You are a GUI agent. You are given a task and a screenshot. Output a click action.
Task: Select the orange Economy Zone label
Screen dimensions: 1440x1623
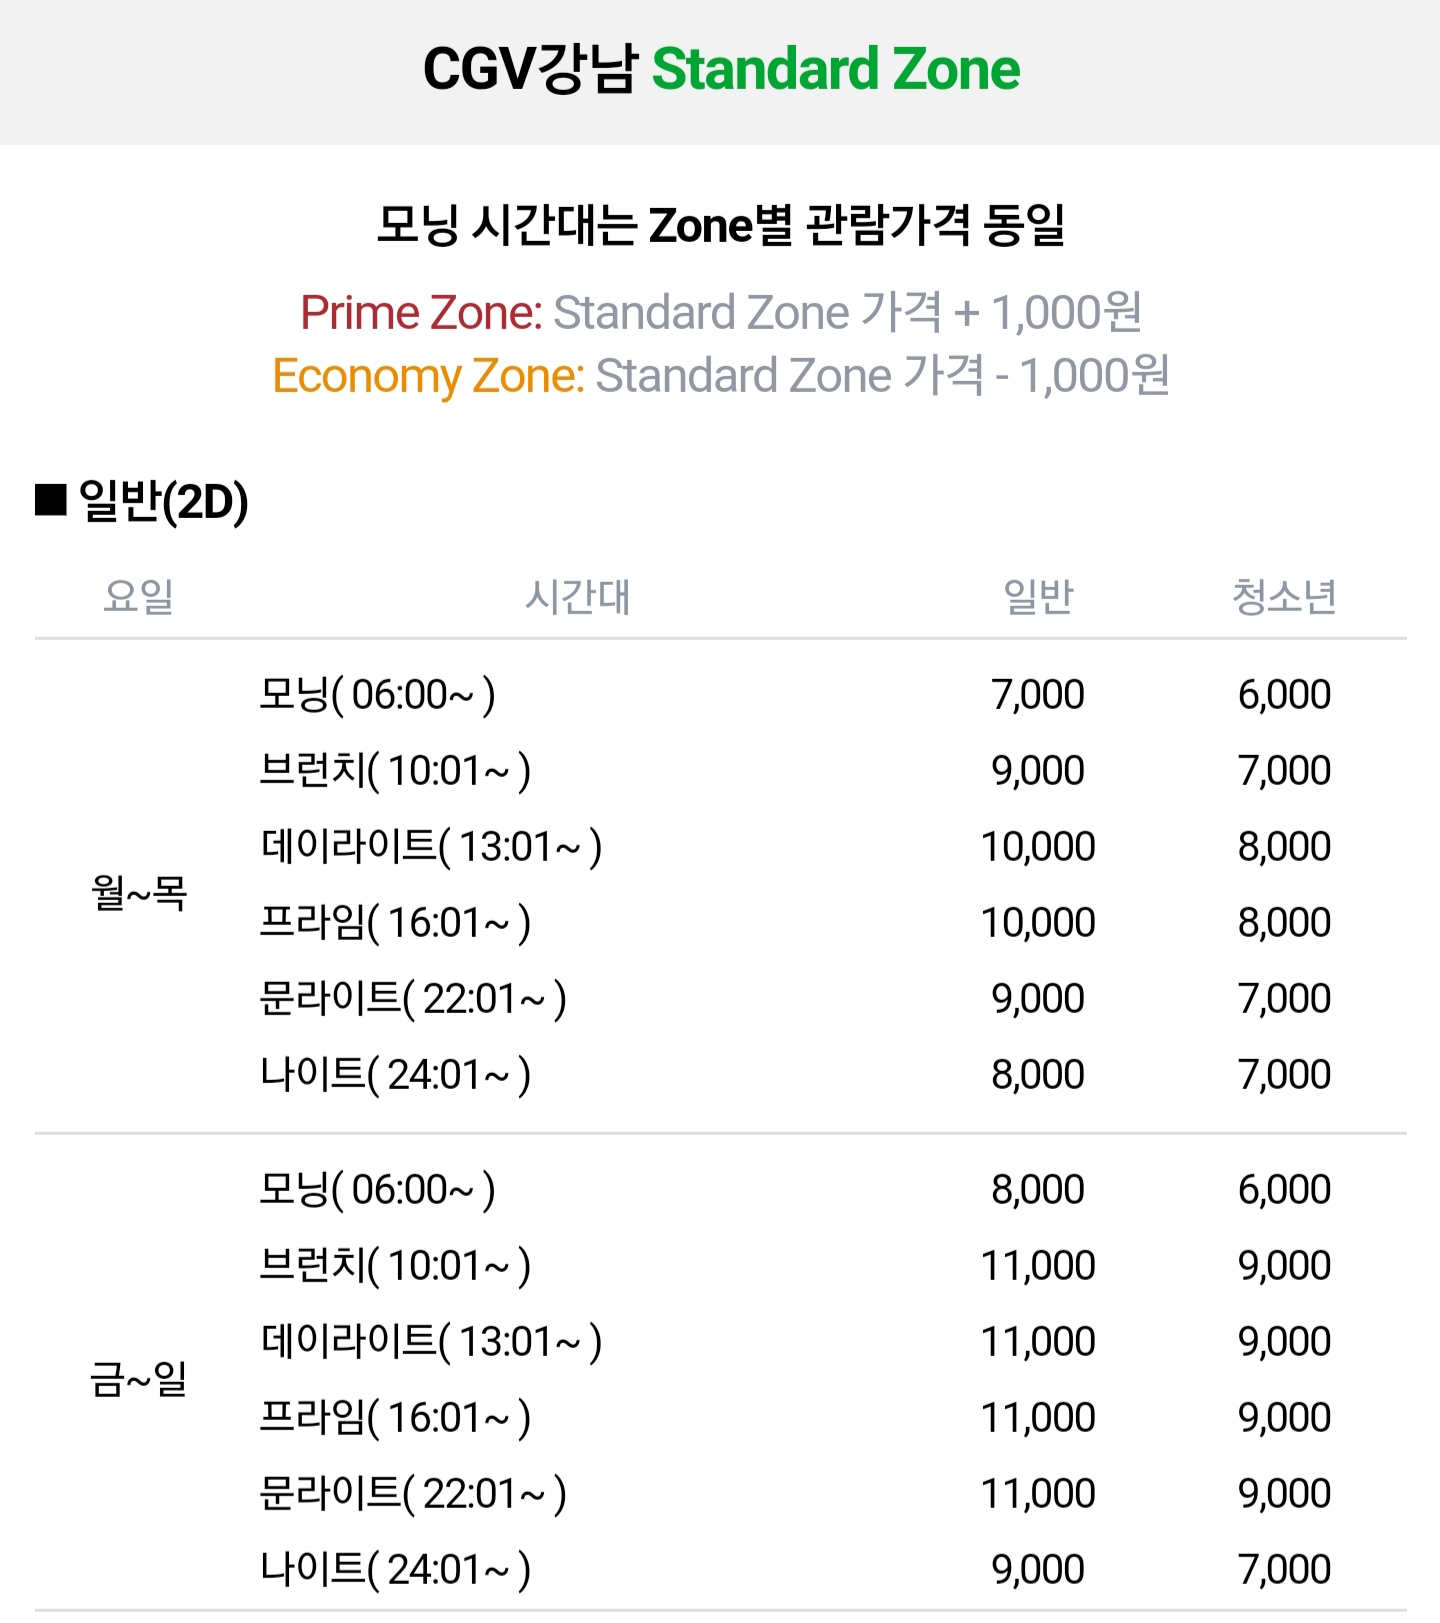tap(428, 377)
